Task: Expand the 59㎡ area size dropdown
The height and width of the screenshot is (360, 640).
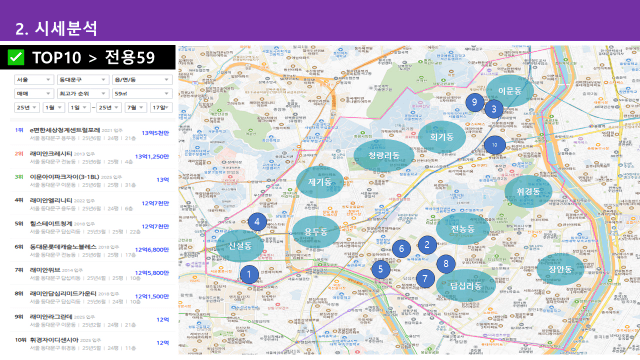Action: click(142, 93)
